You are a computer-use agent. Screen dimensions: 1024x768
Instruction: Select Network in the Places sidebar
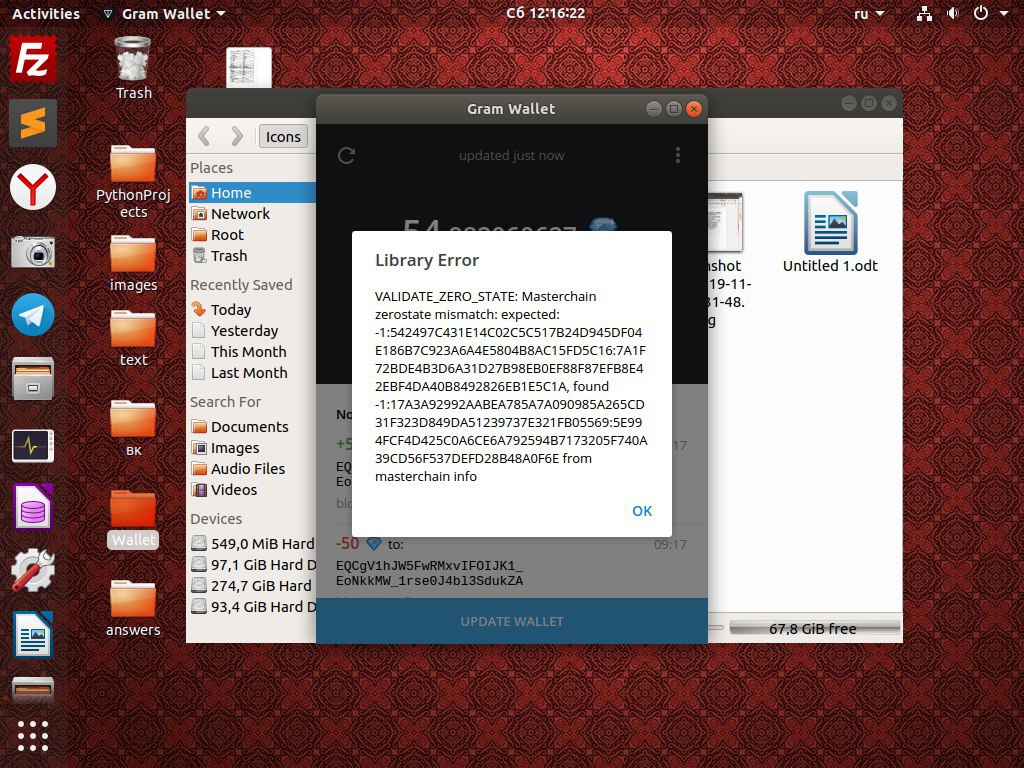click(x=252, y=214)
